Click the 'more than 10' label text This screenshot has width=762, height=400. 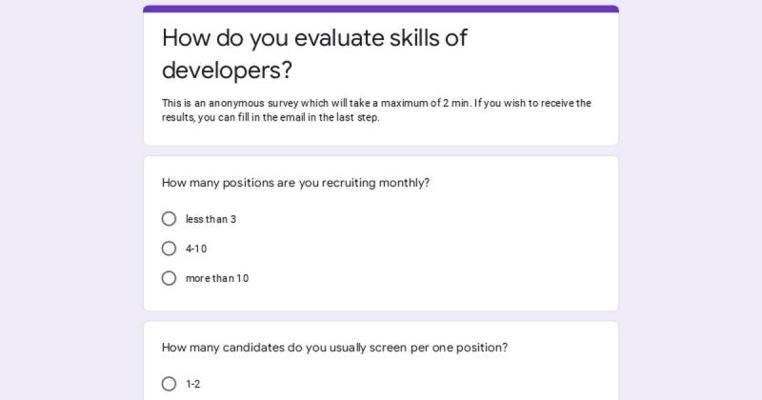(x=217, y=278)
